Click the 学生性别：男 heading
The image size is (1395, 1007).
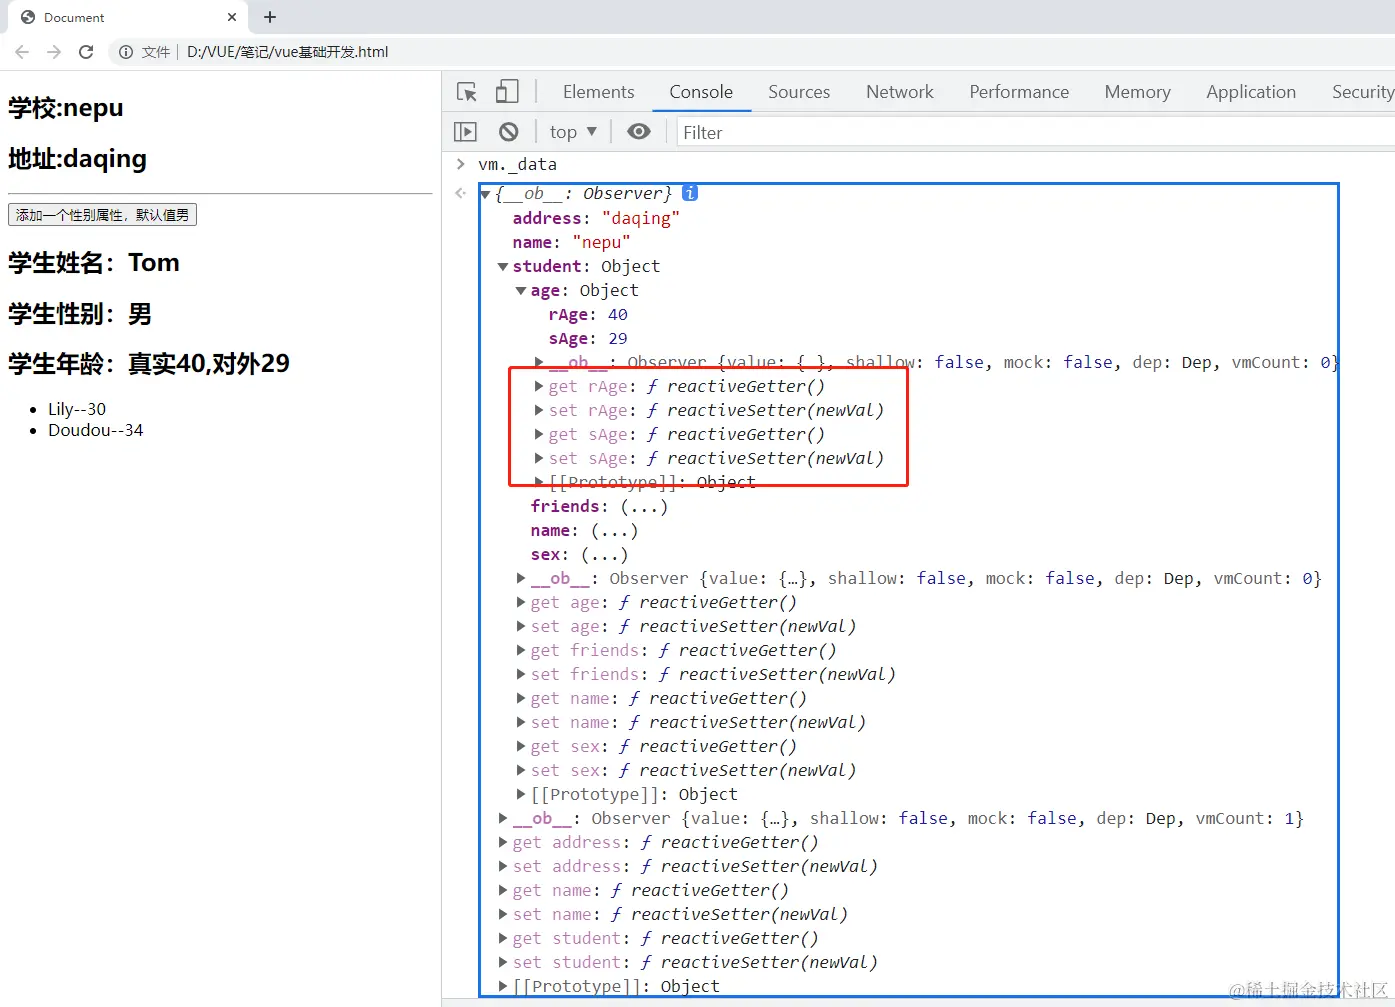pyautogui.click(x=80, y=314)
